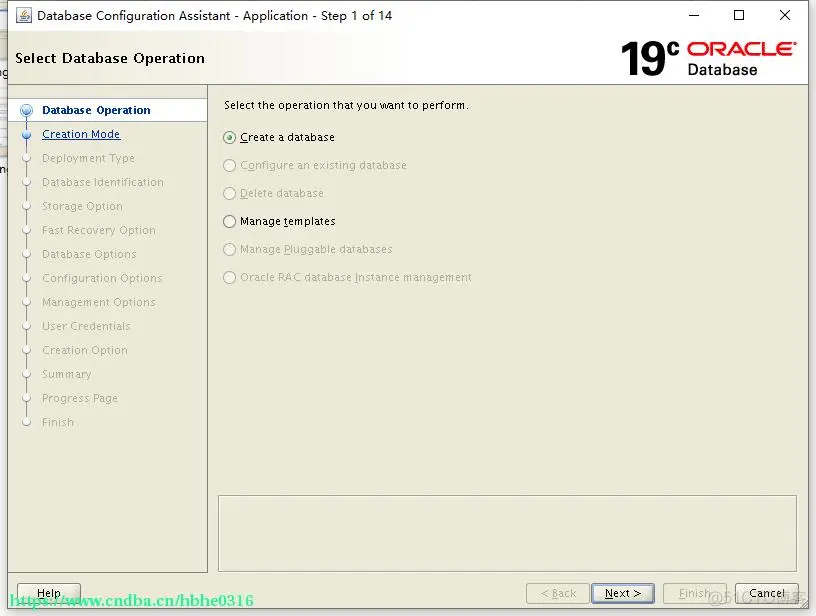Click the Creation Mode step bullet icon

[27, 134]
